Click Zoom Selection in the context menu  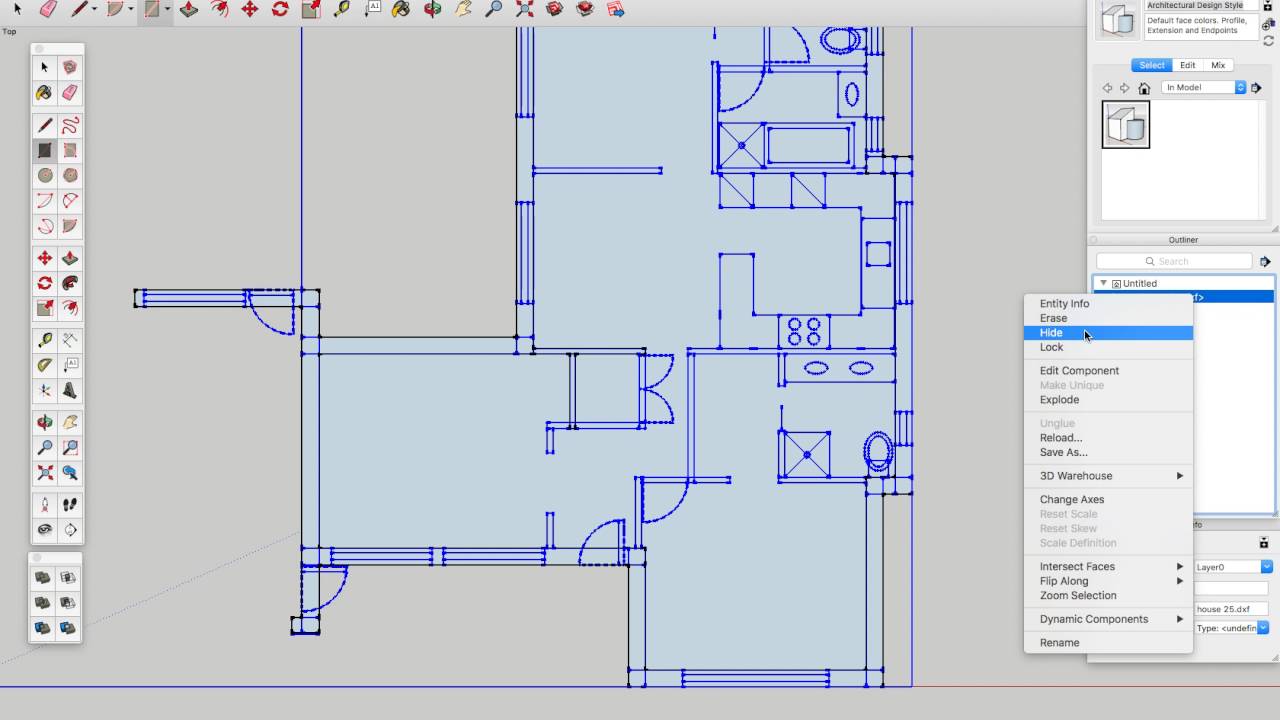[x=1077, y=595]
